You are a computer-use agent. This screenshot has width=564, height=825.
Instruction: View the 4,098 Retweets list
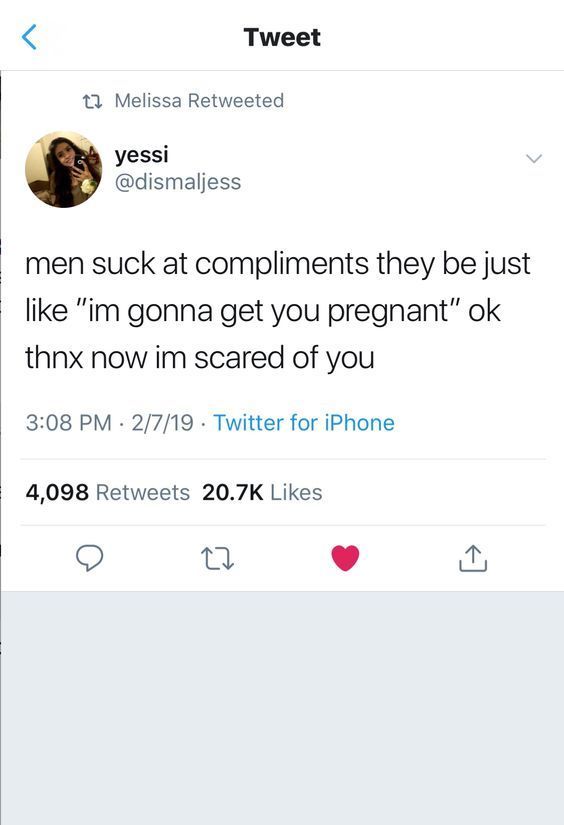(x=107, y=492)
